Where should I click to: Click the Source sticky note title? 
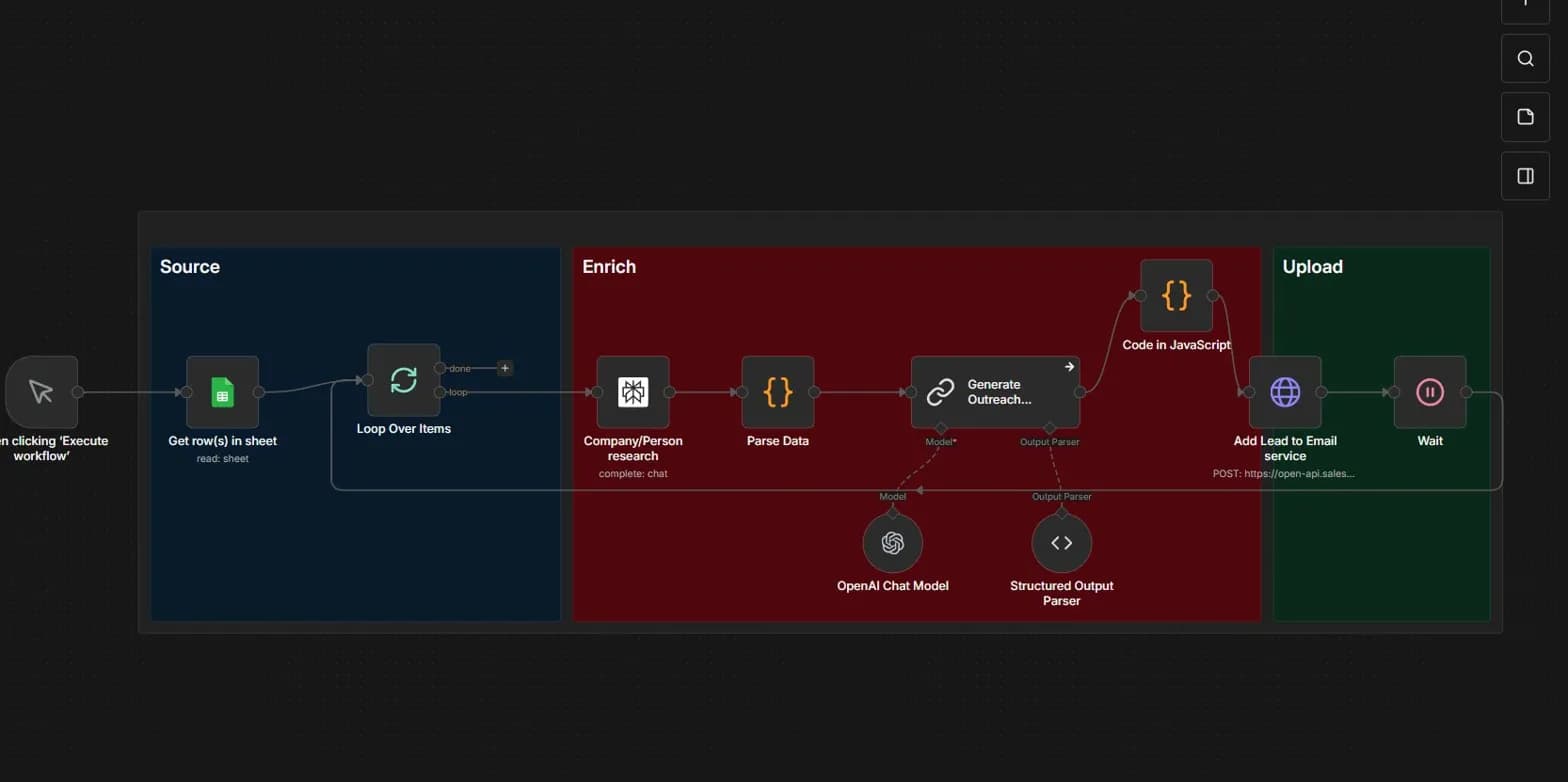[x=190, y=267]
